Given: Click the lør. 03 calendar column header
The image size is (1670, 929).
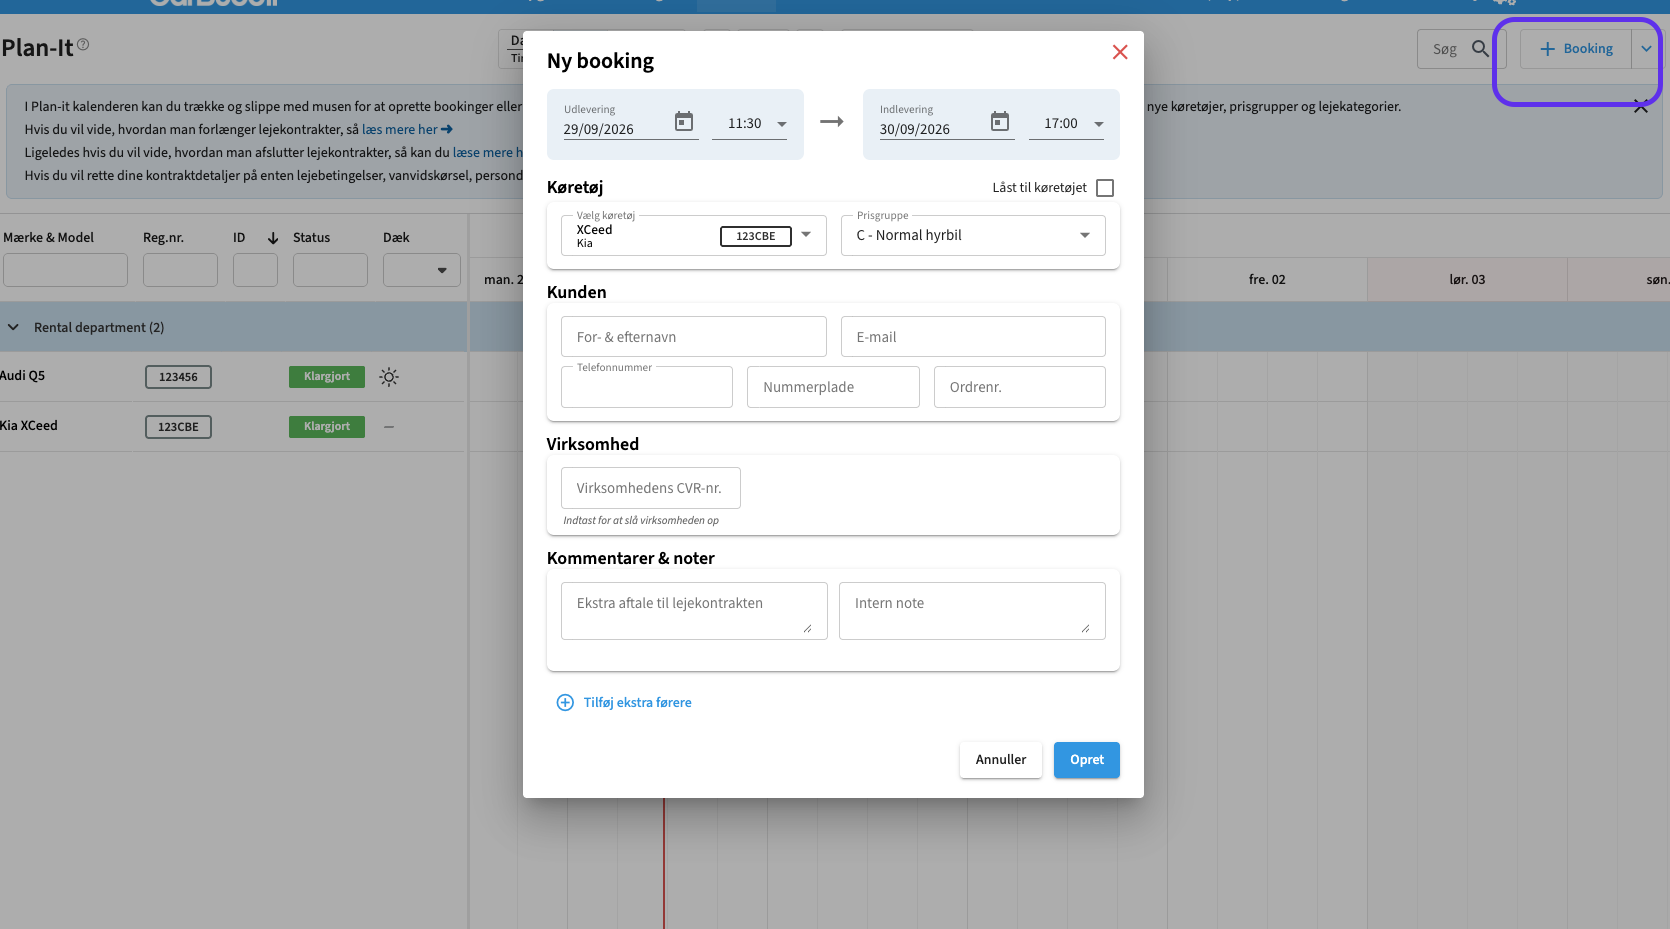Looking at the screenshot, I should pos(1467,280).
